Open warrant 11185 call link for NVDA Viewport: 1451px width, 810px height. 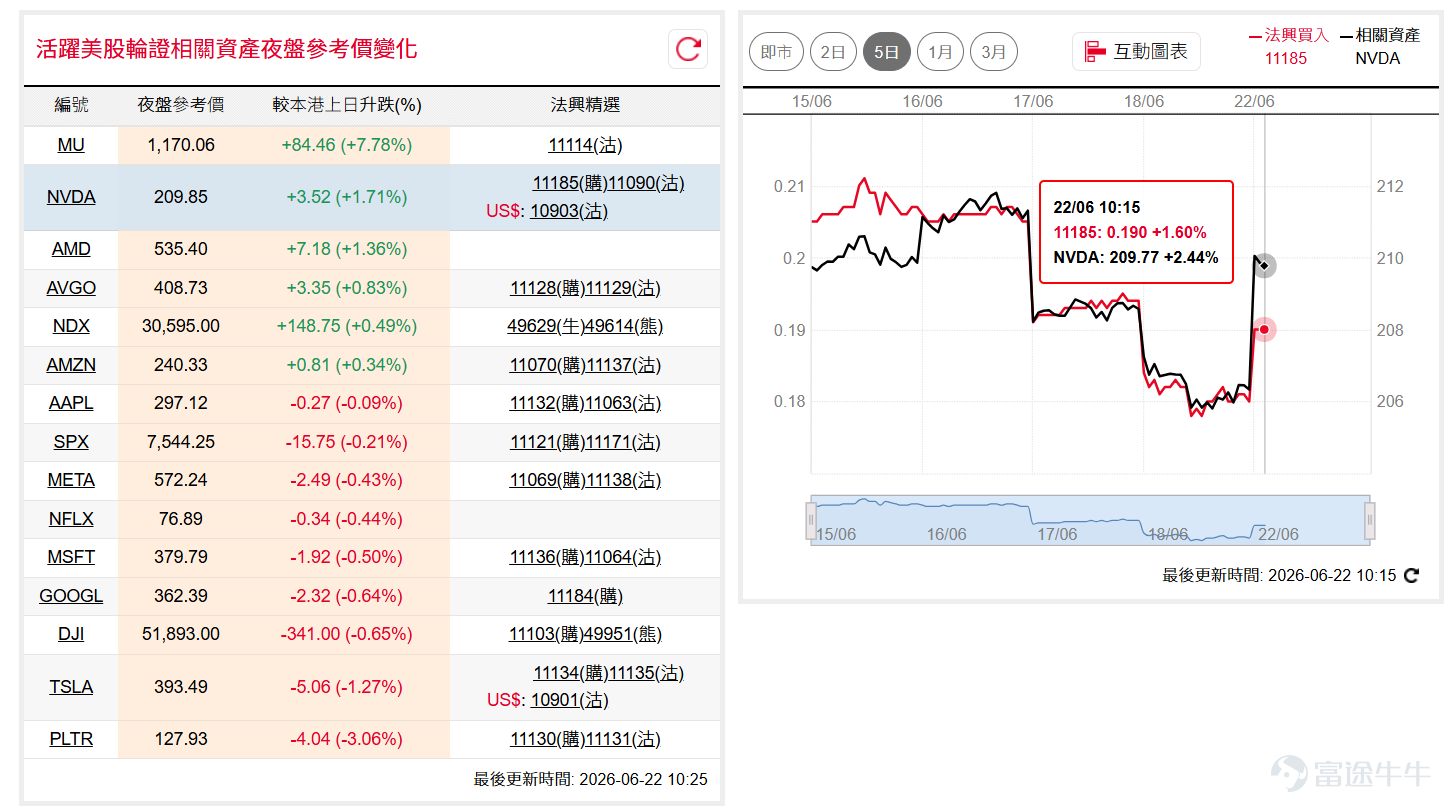click(571, 183)
